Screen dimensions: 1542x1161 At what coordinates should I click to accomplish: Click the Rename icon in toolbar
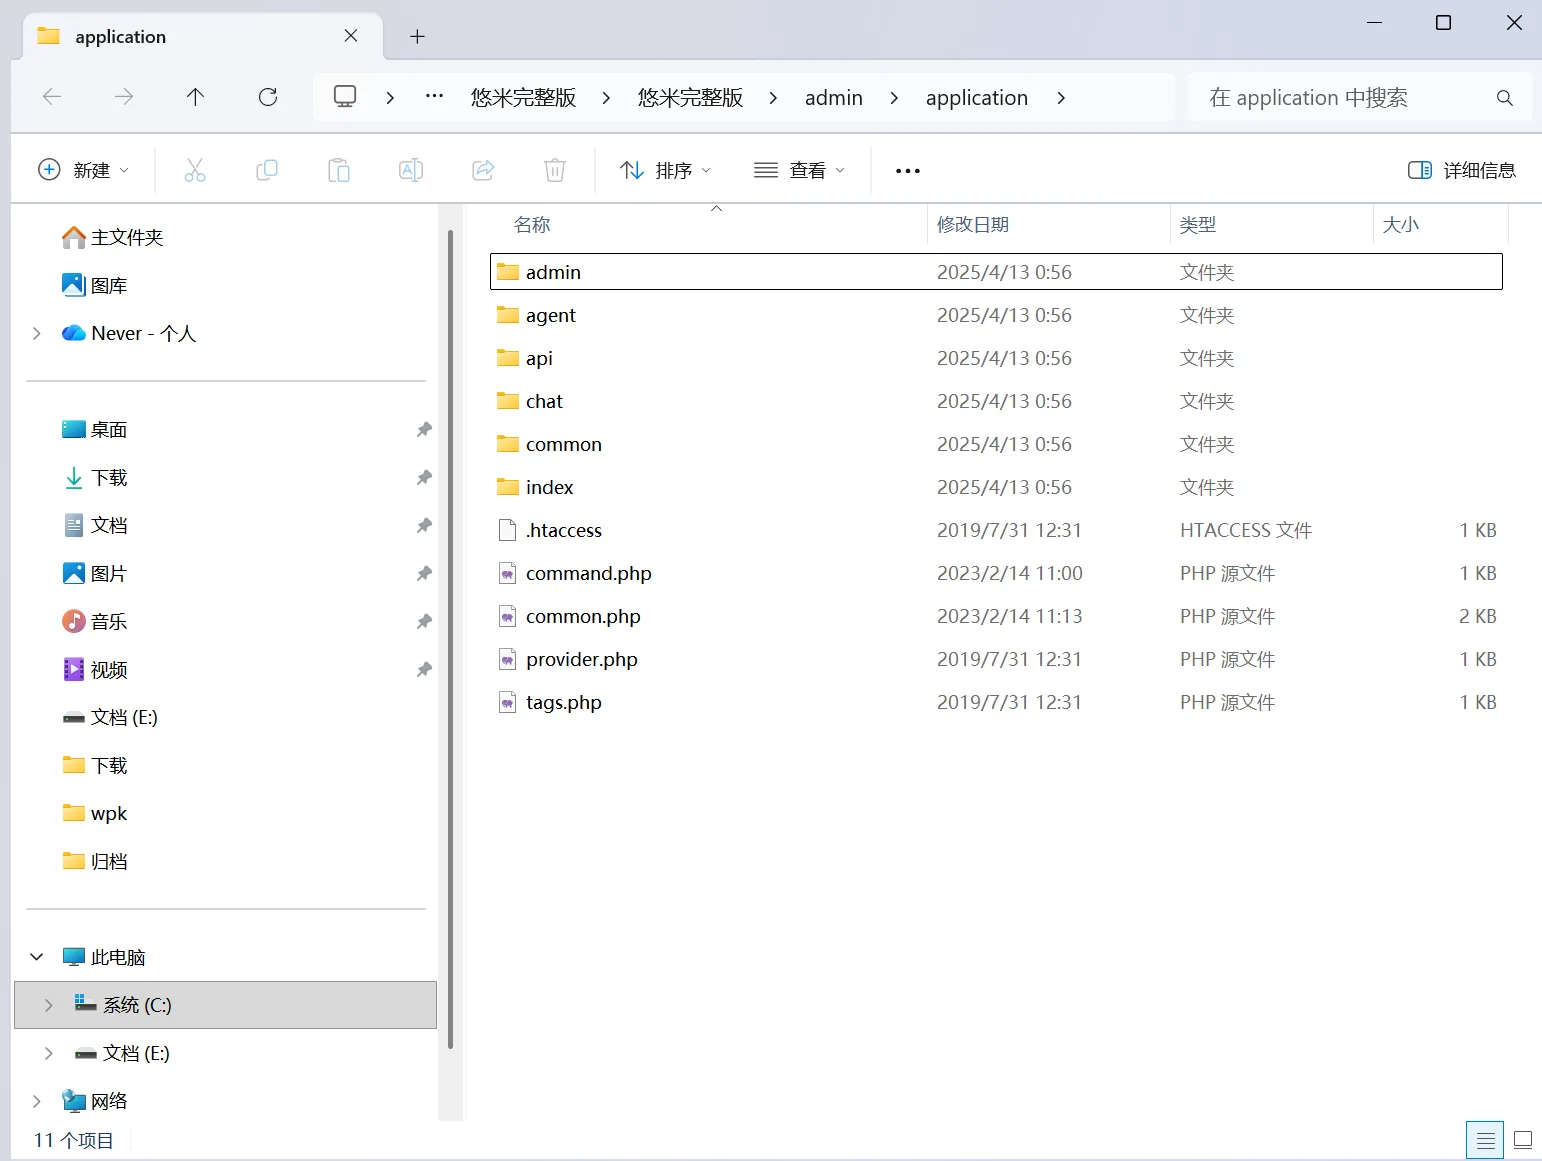click(x=411, y=170)
